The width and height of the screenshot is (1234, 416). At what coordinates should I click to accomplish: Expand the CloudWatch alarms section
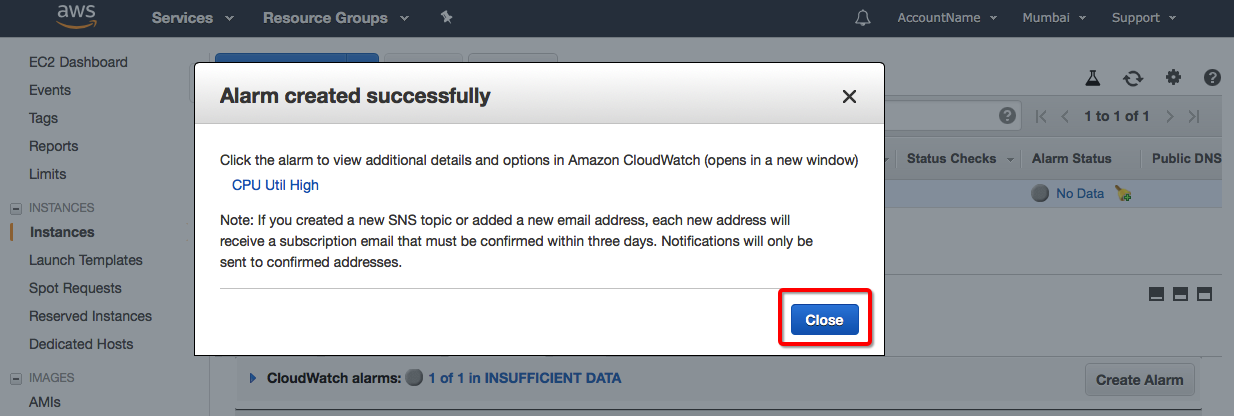click(253, 378)
